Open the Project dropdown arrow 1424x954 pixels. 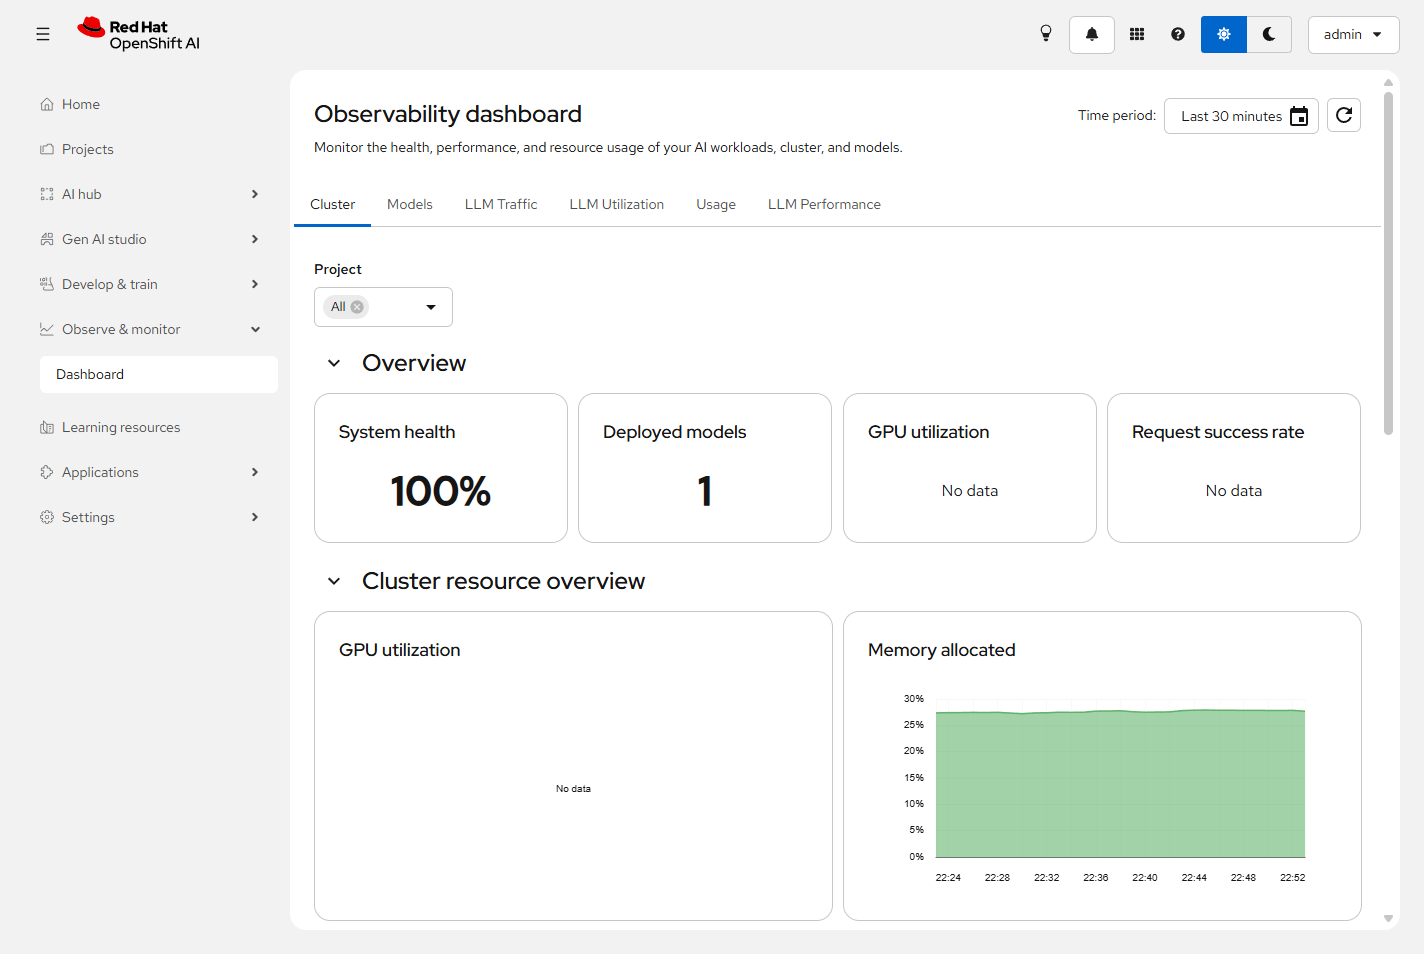(x=431, y=307)
